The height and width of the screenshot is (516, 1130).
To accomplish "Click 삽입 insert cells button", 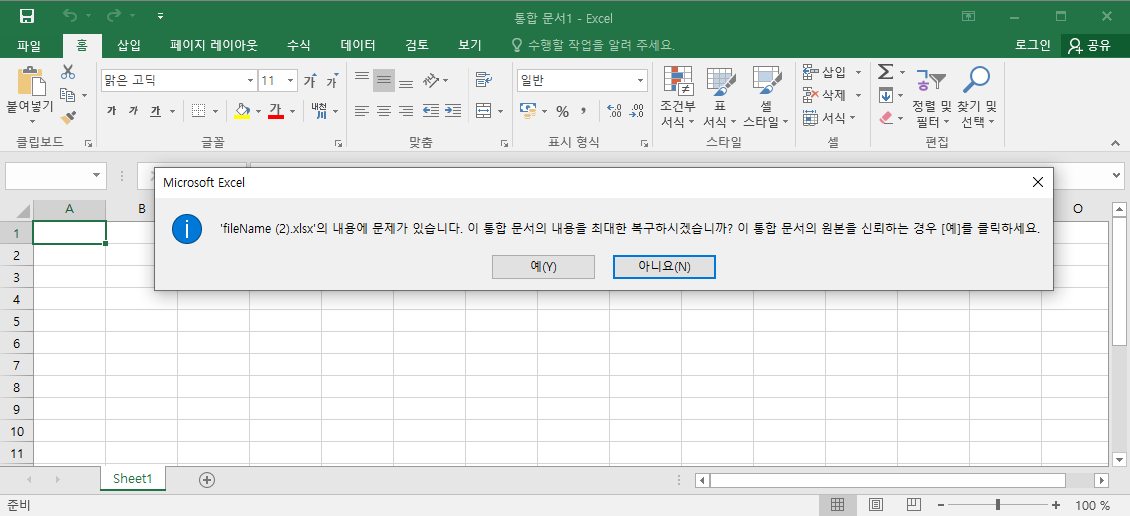I will [x=824, y=72].
